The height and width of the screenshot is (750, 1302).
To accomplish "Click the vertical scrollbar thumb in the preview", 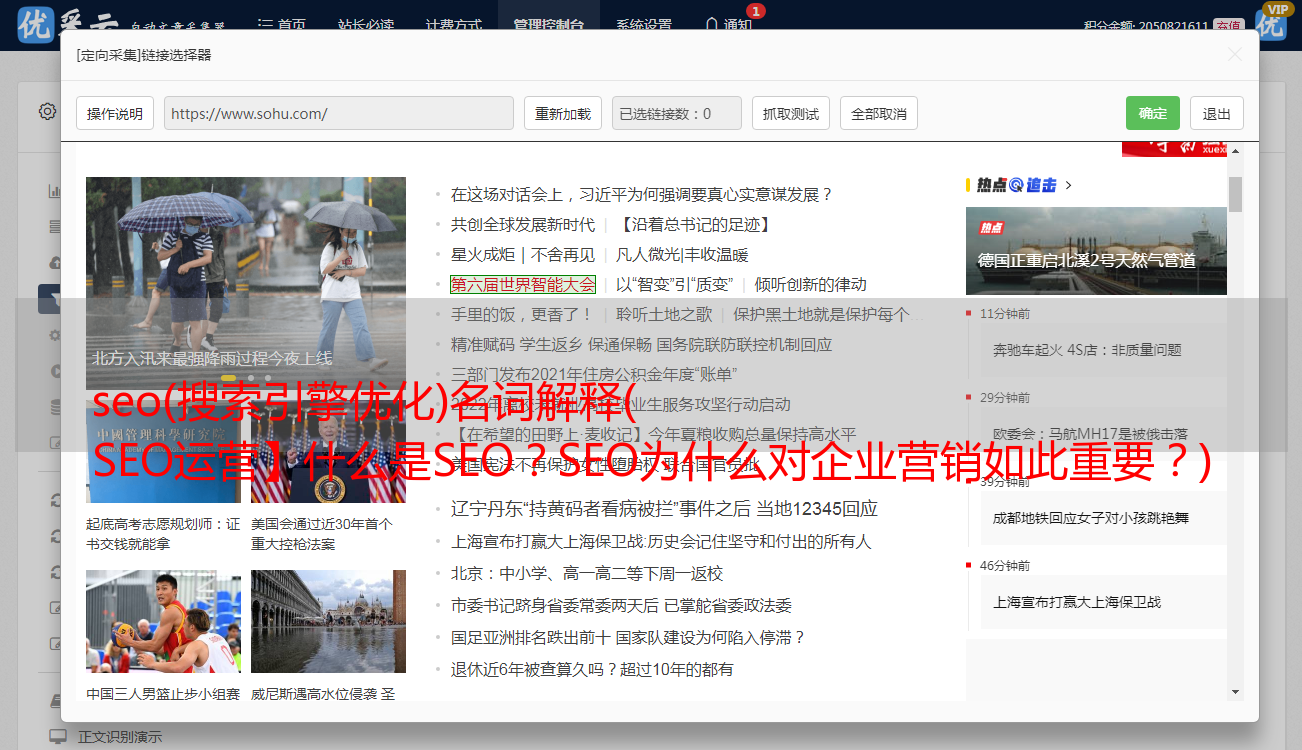I will [x=1235, y=194].
